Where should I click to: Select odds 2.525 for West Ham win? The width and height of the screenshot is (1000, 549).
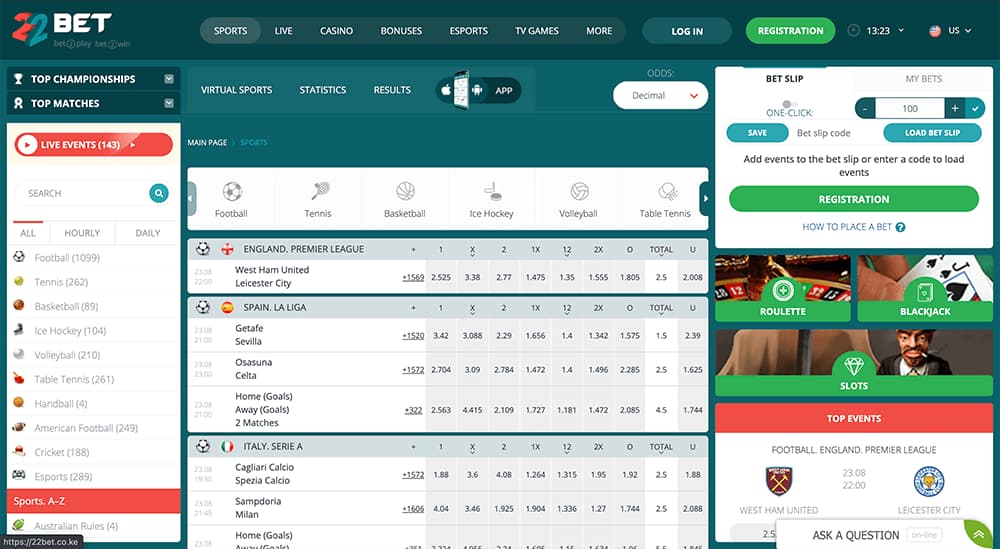point(441,277)
